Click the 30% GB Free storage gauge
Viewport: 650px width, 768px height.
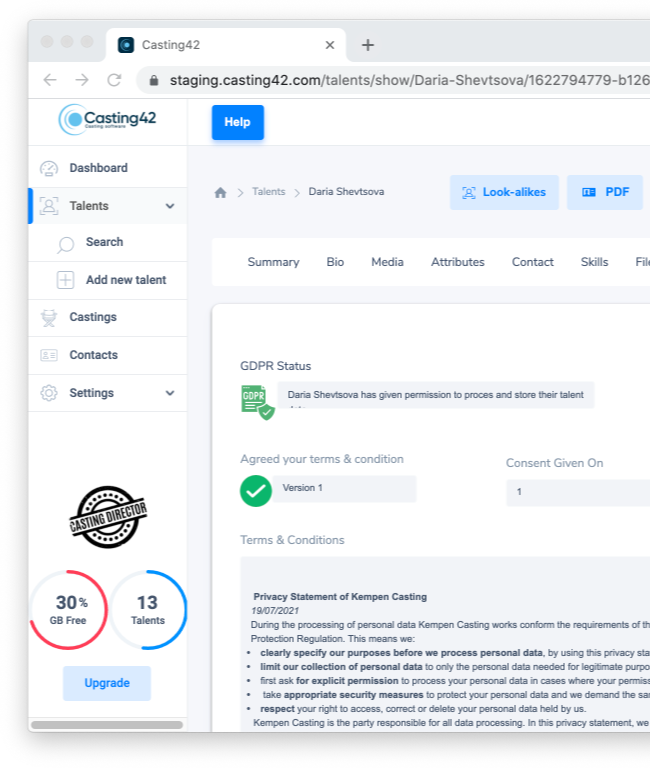69,610
